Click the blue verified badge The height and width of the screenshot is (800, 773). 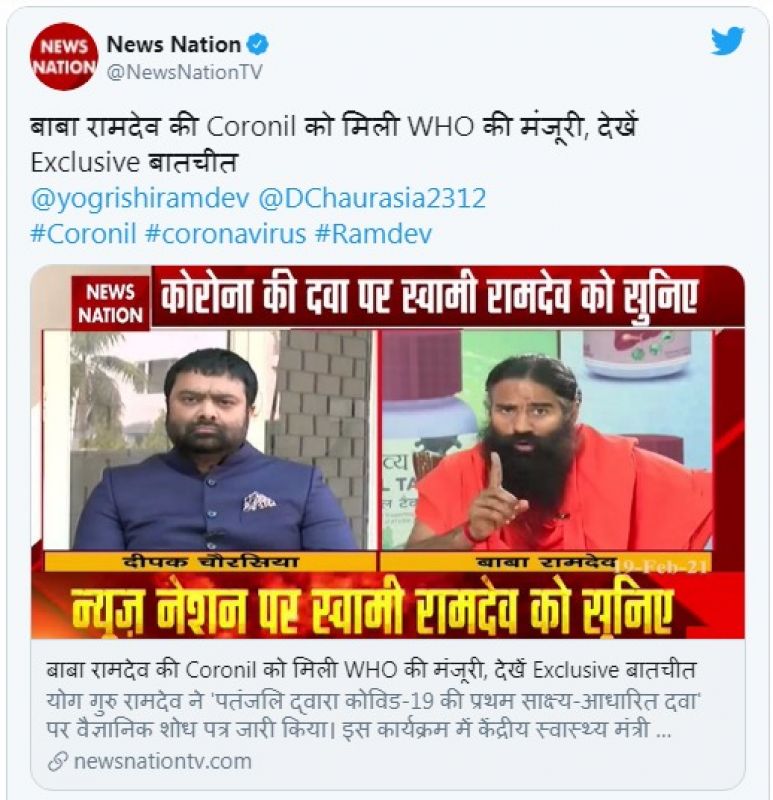[258, 44]
